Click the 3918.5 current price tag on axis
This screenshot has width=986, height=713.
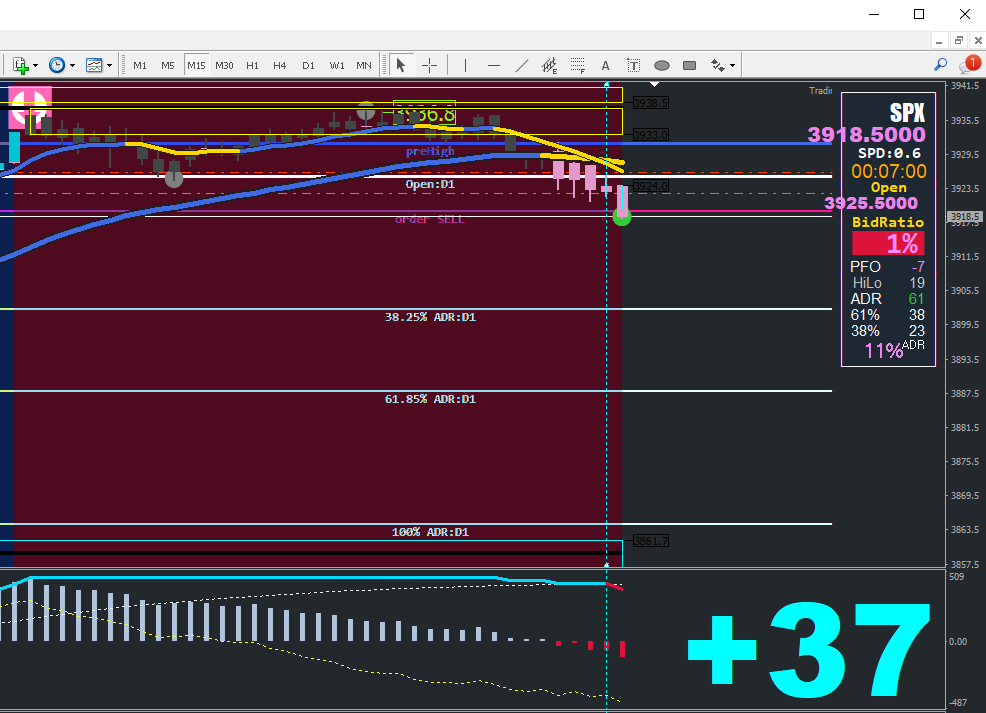(965, 216)
